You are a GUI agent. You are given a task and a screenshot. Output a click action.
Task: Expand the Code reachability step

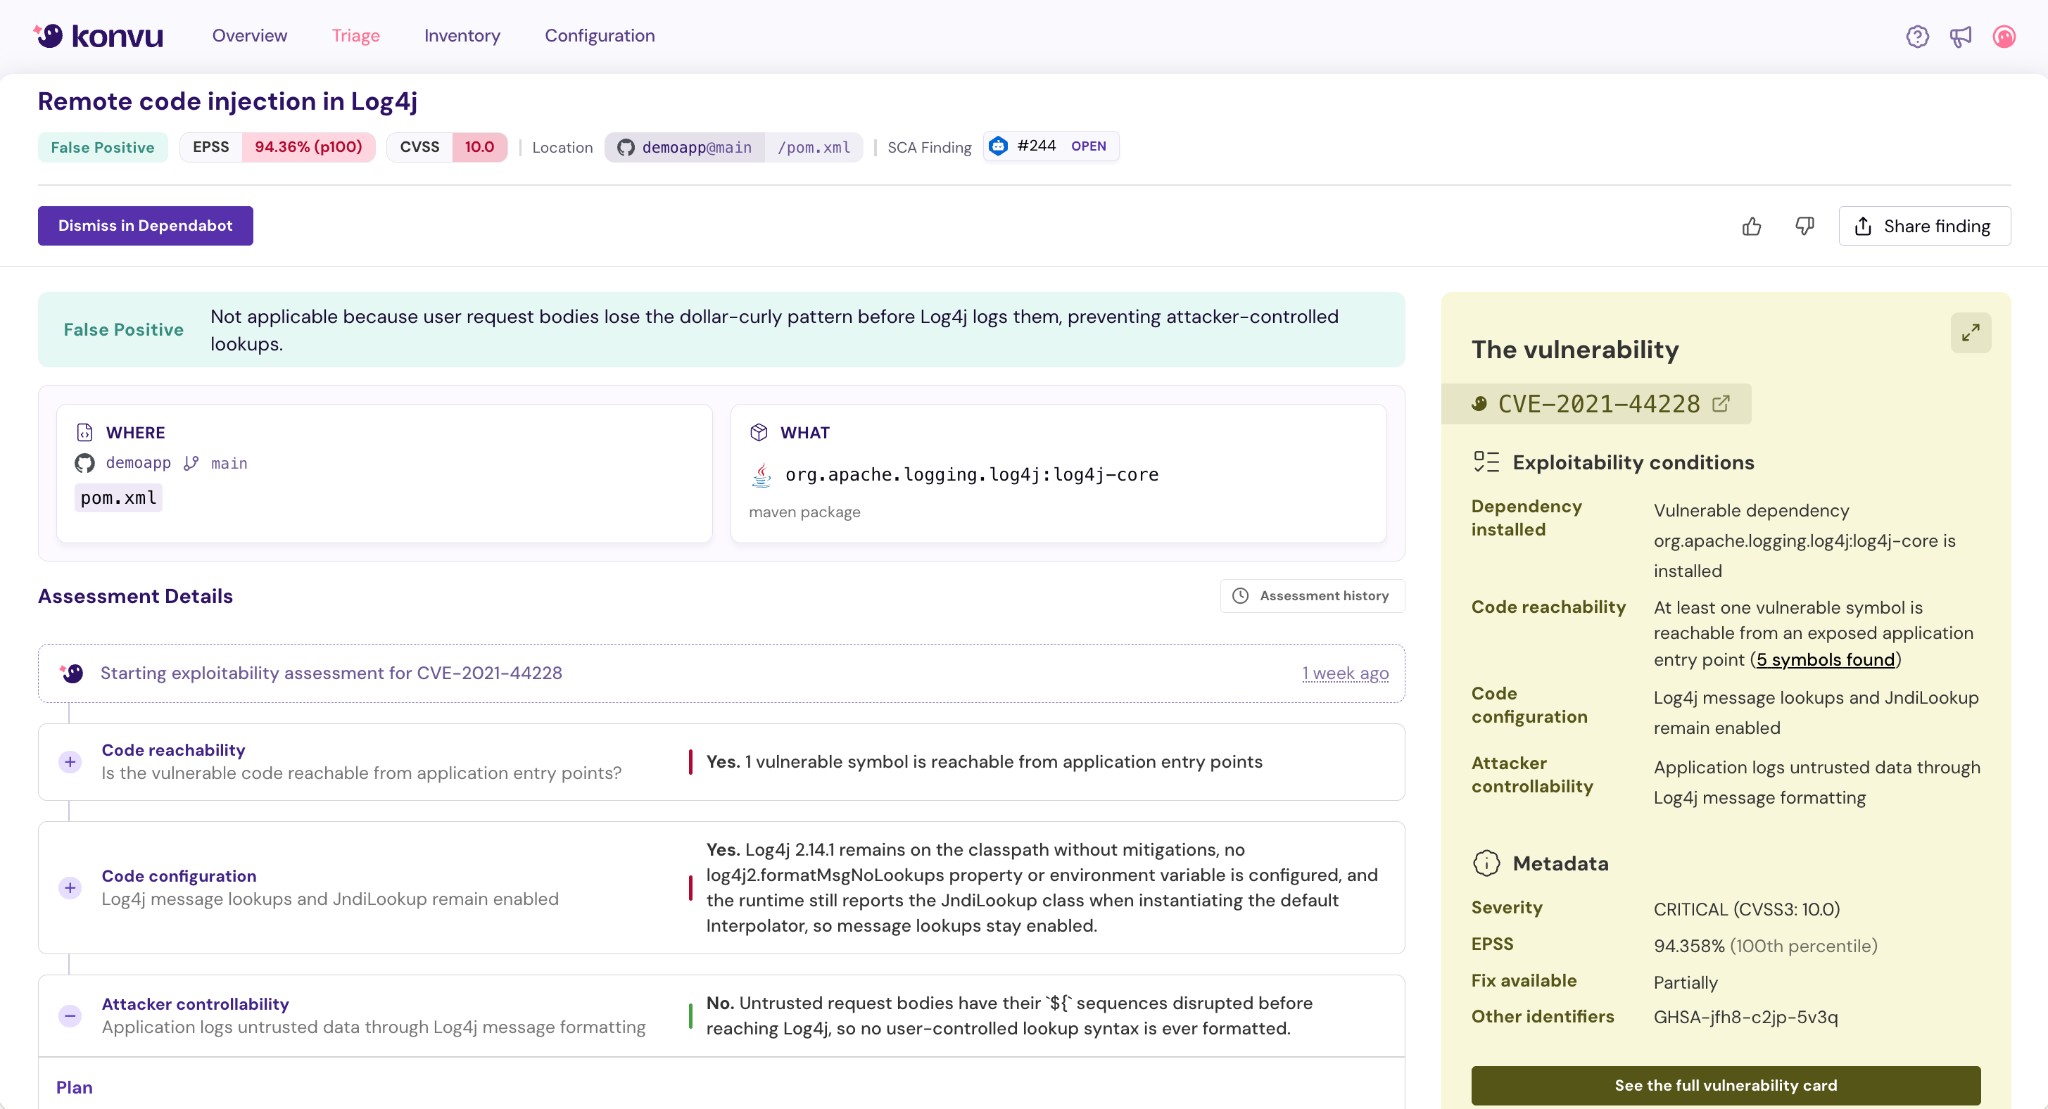click(x=70, y=762)
